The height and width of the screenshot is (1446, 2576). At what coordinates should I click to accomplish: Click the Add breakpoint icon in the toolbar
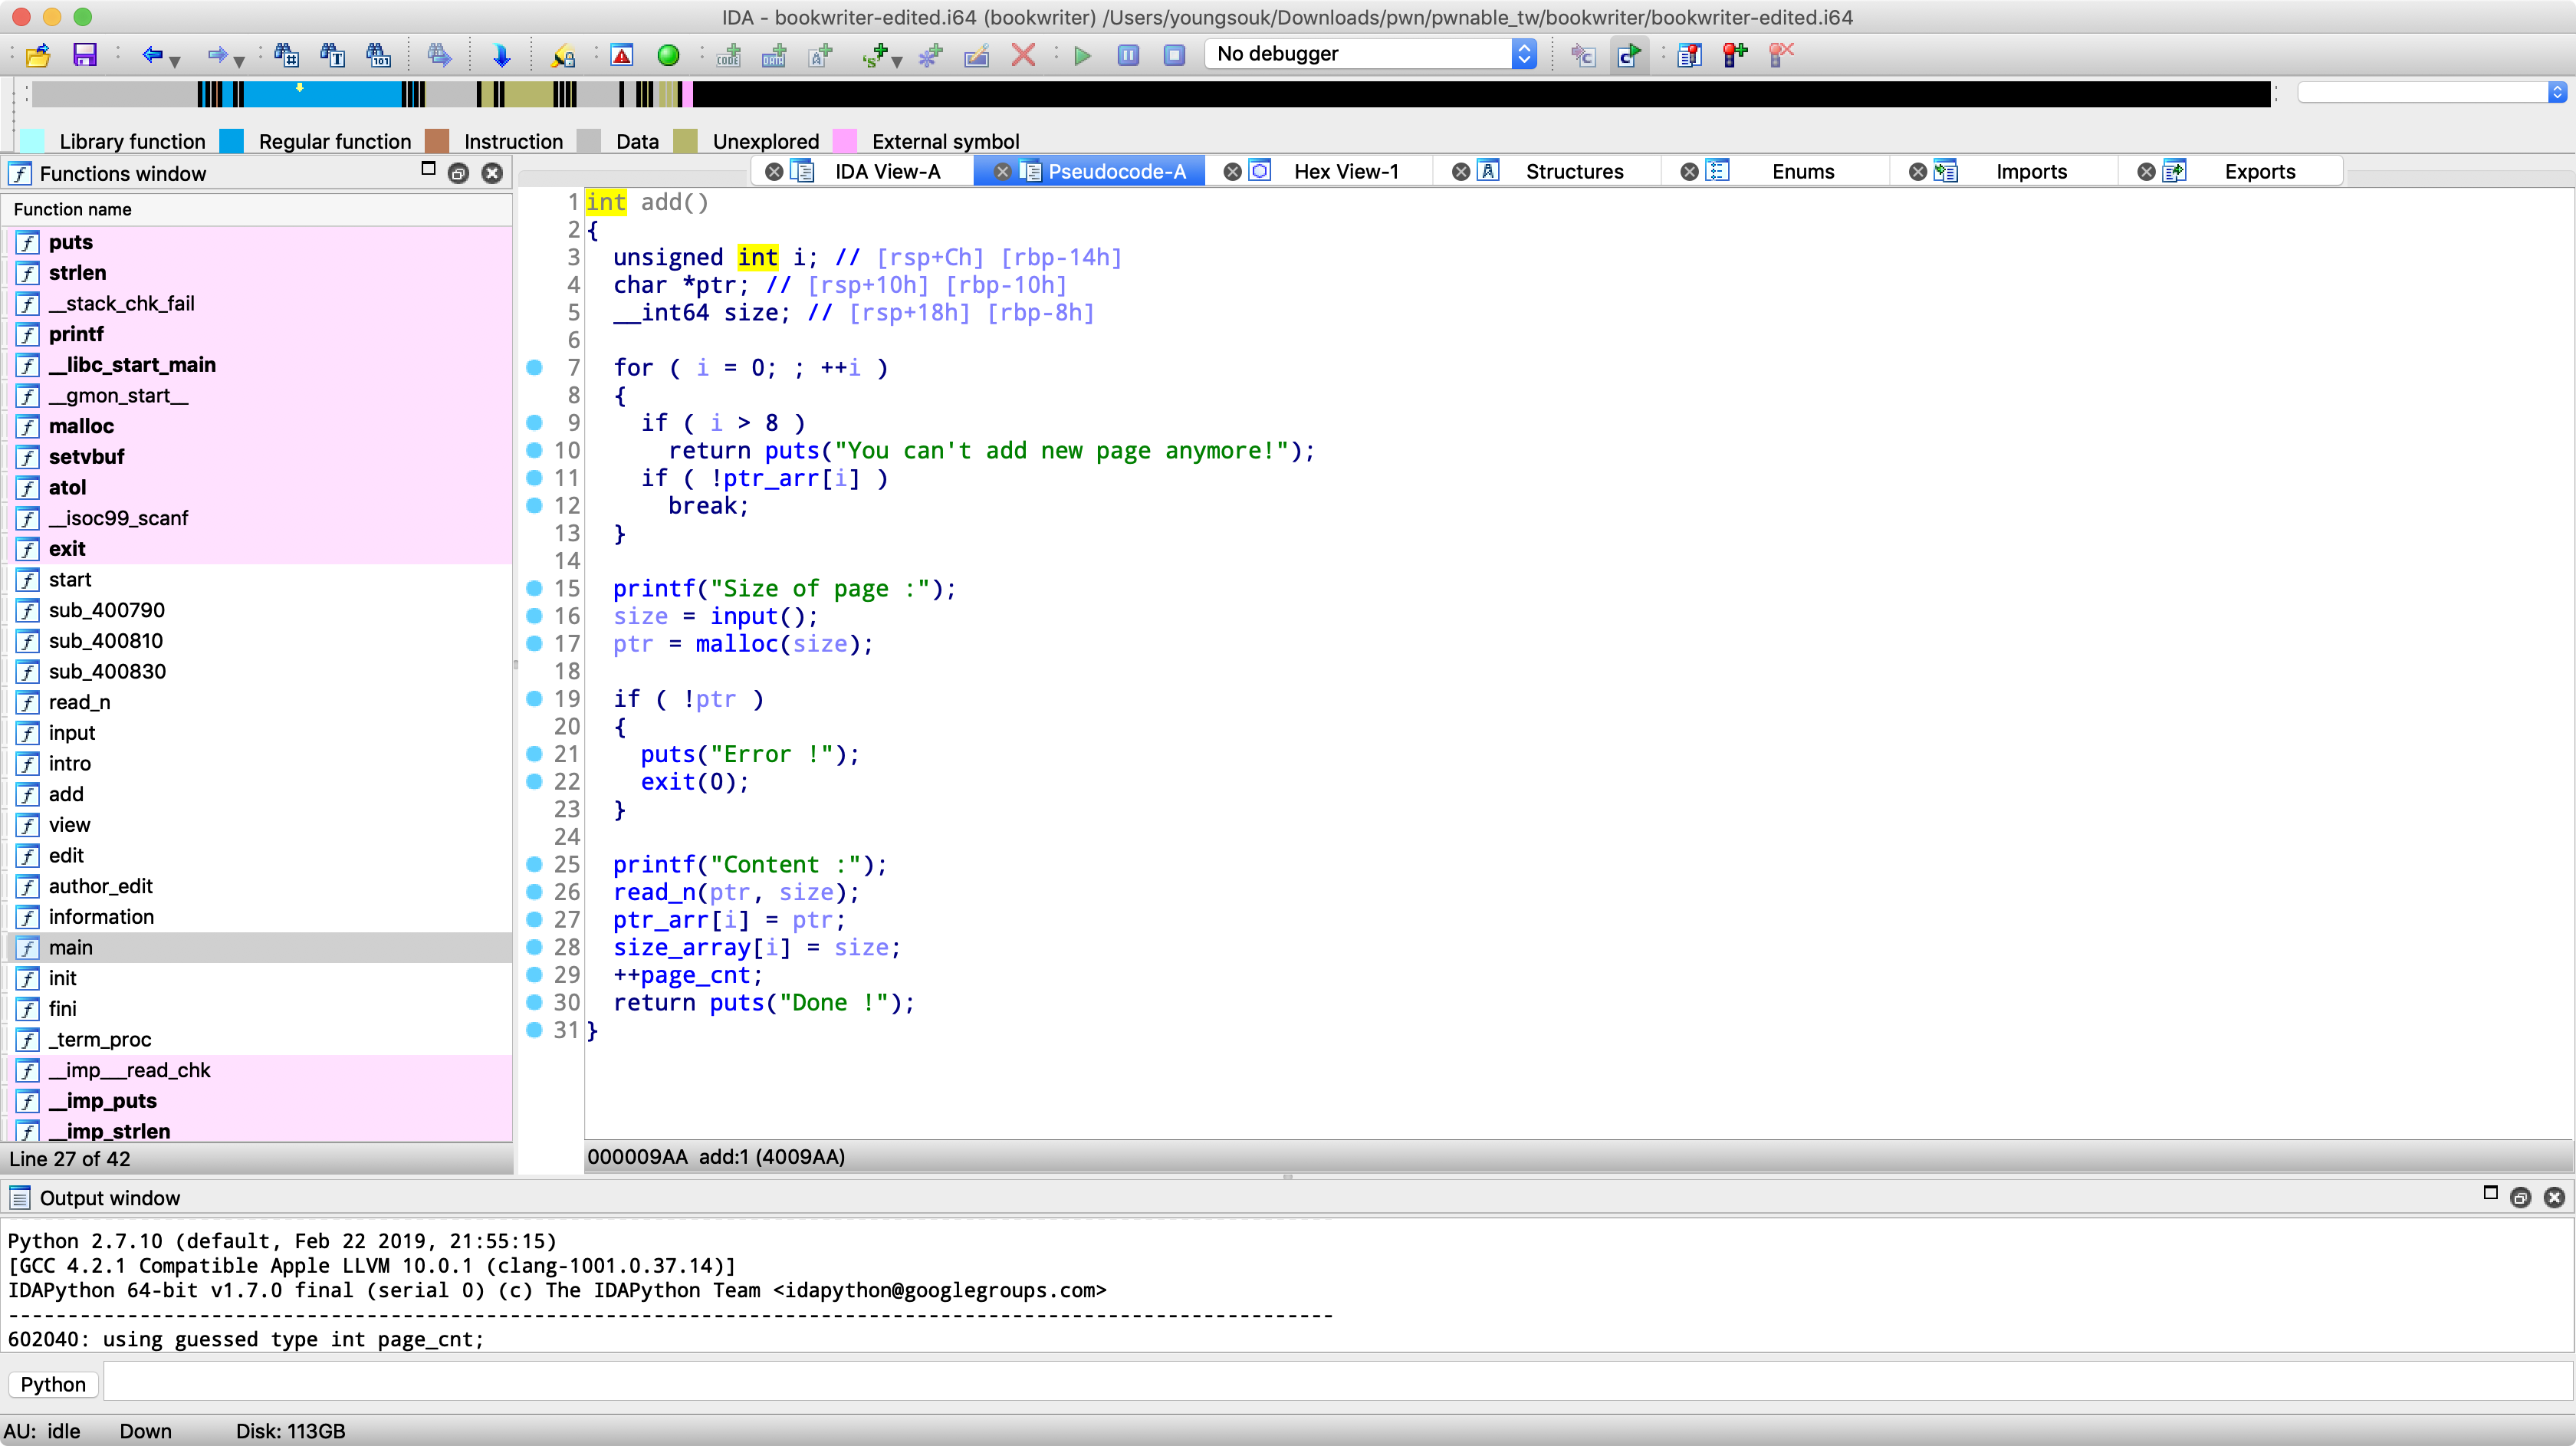1735,55
